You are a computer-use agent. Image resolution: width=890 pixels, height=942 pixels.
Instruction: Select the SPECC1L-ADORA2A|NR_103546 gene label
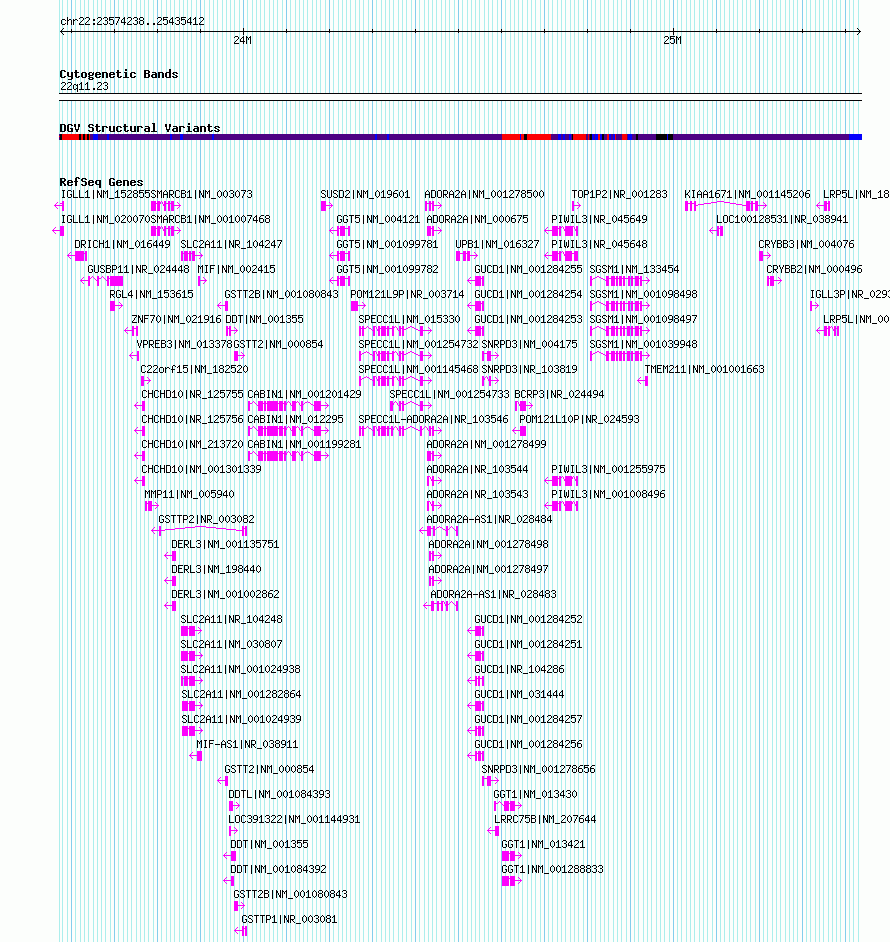click(x=433, y=419)
